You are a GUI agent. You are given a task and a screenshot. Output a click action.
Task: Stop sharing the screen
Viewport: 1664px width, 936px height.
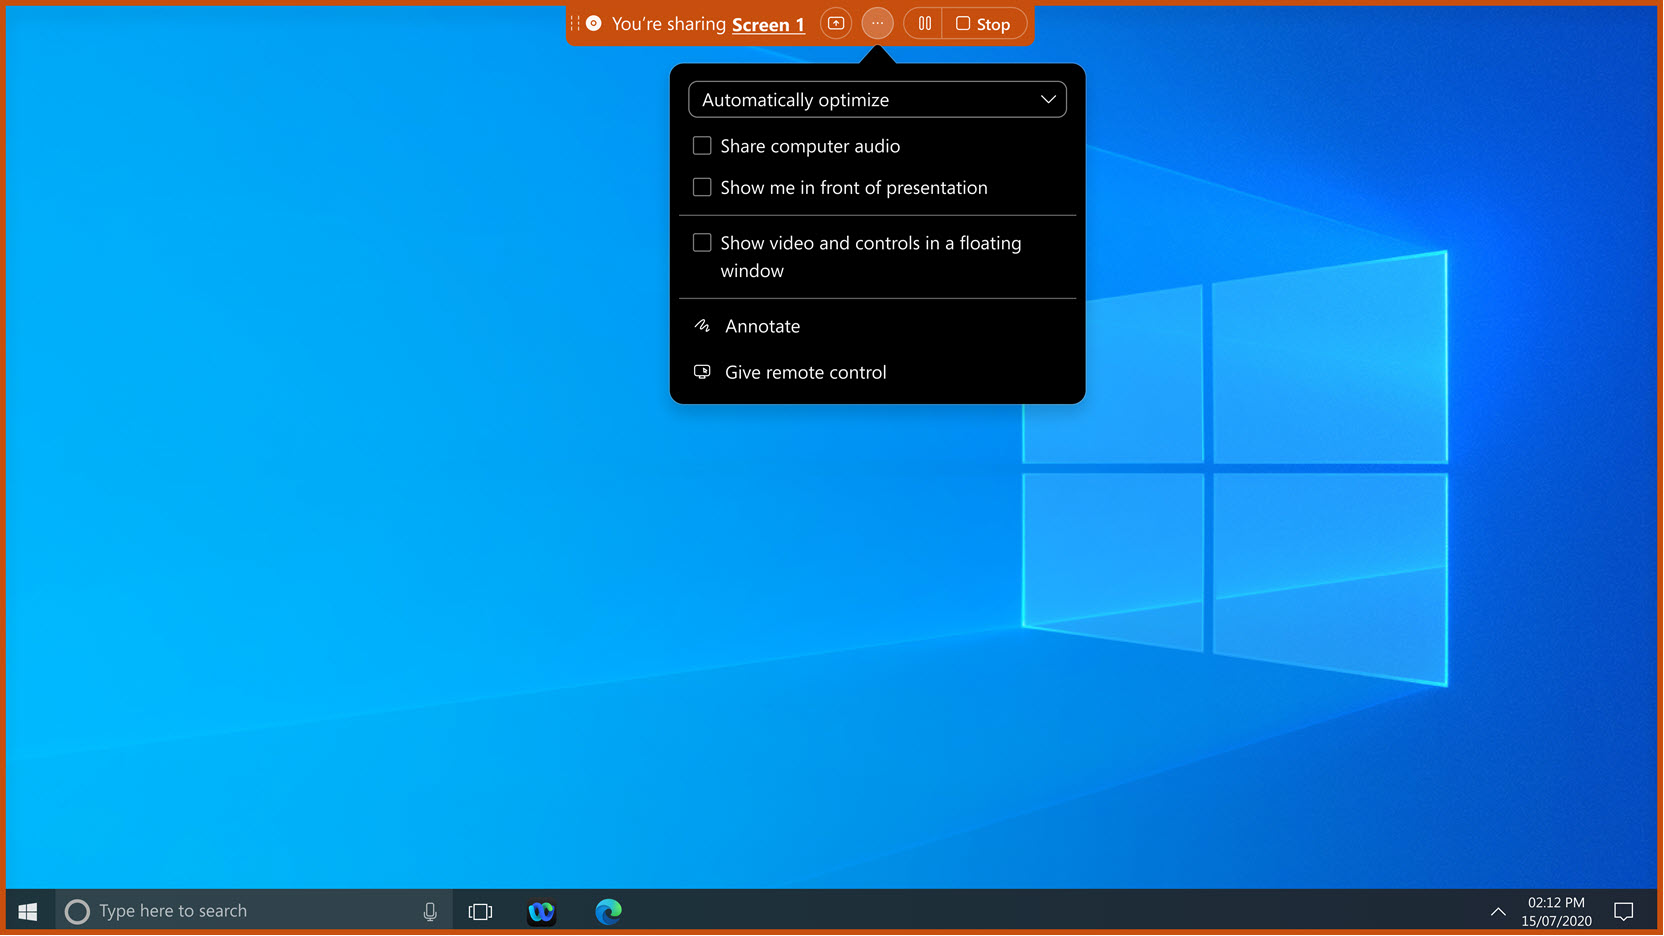(x=984, y=23)
